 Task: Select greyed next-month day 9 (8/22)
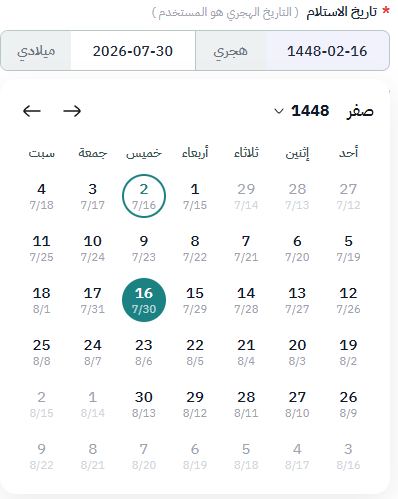42,456
